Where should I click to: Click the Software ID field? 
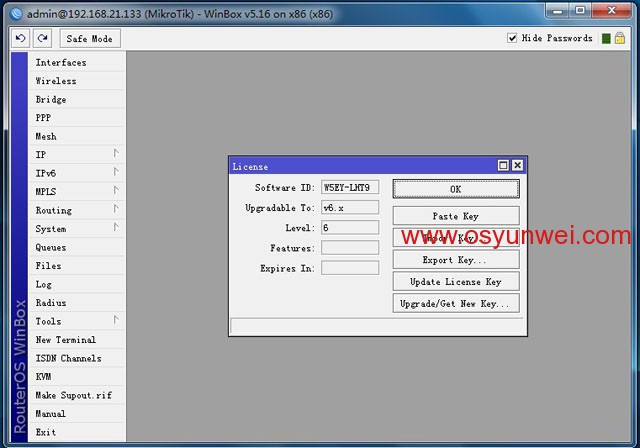point(350,187)
